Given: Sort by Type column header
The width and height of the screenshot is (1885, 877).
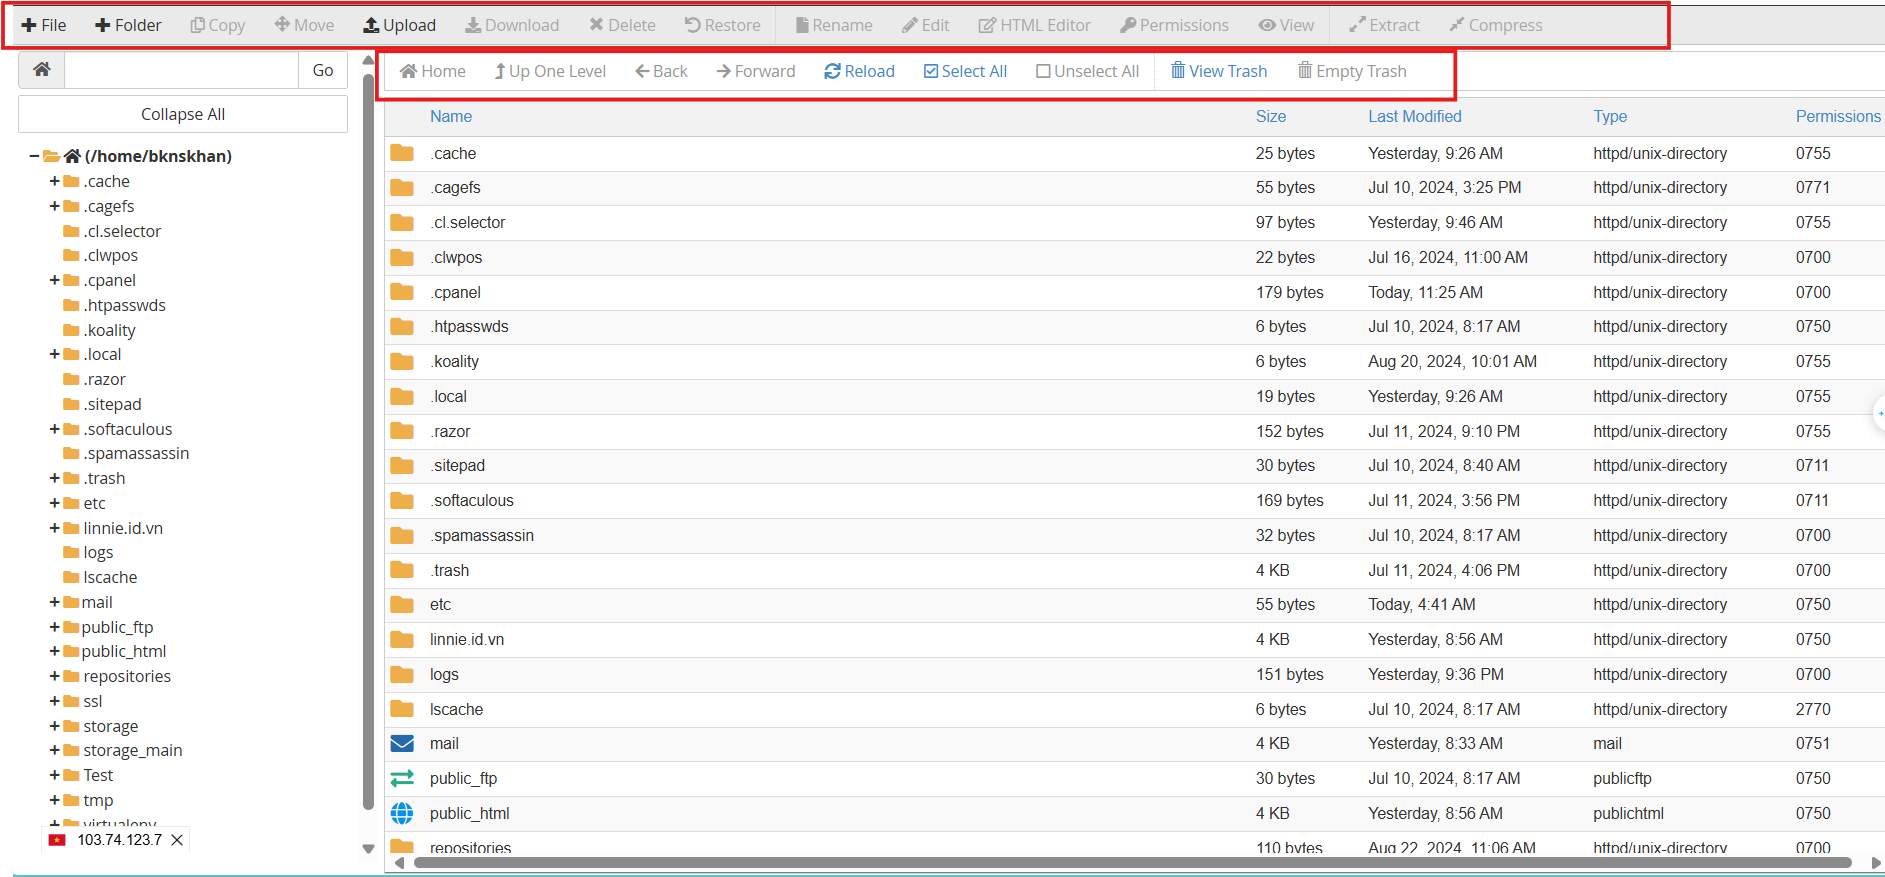Looking at the screenshot, I should pos(1610,116).
